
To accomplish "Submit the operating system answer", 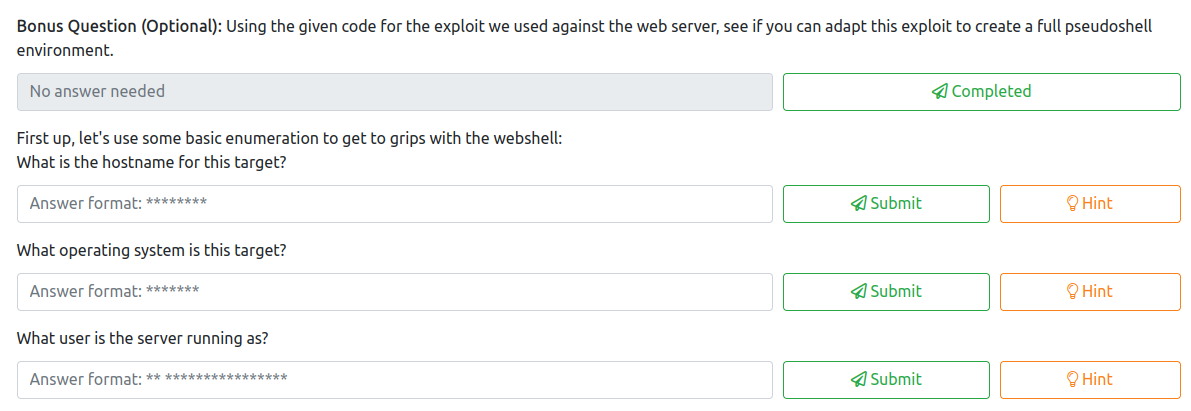I will click(886, 292).
